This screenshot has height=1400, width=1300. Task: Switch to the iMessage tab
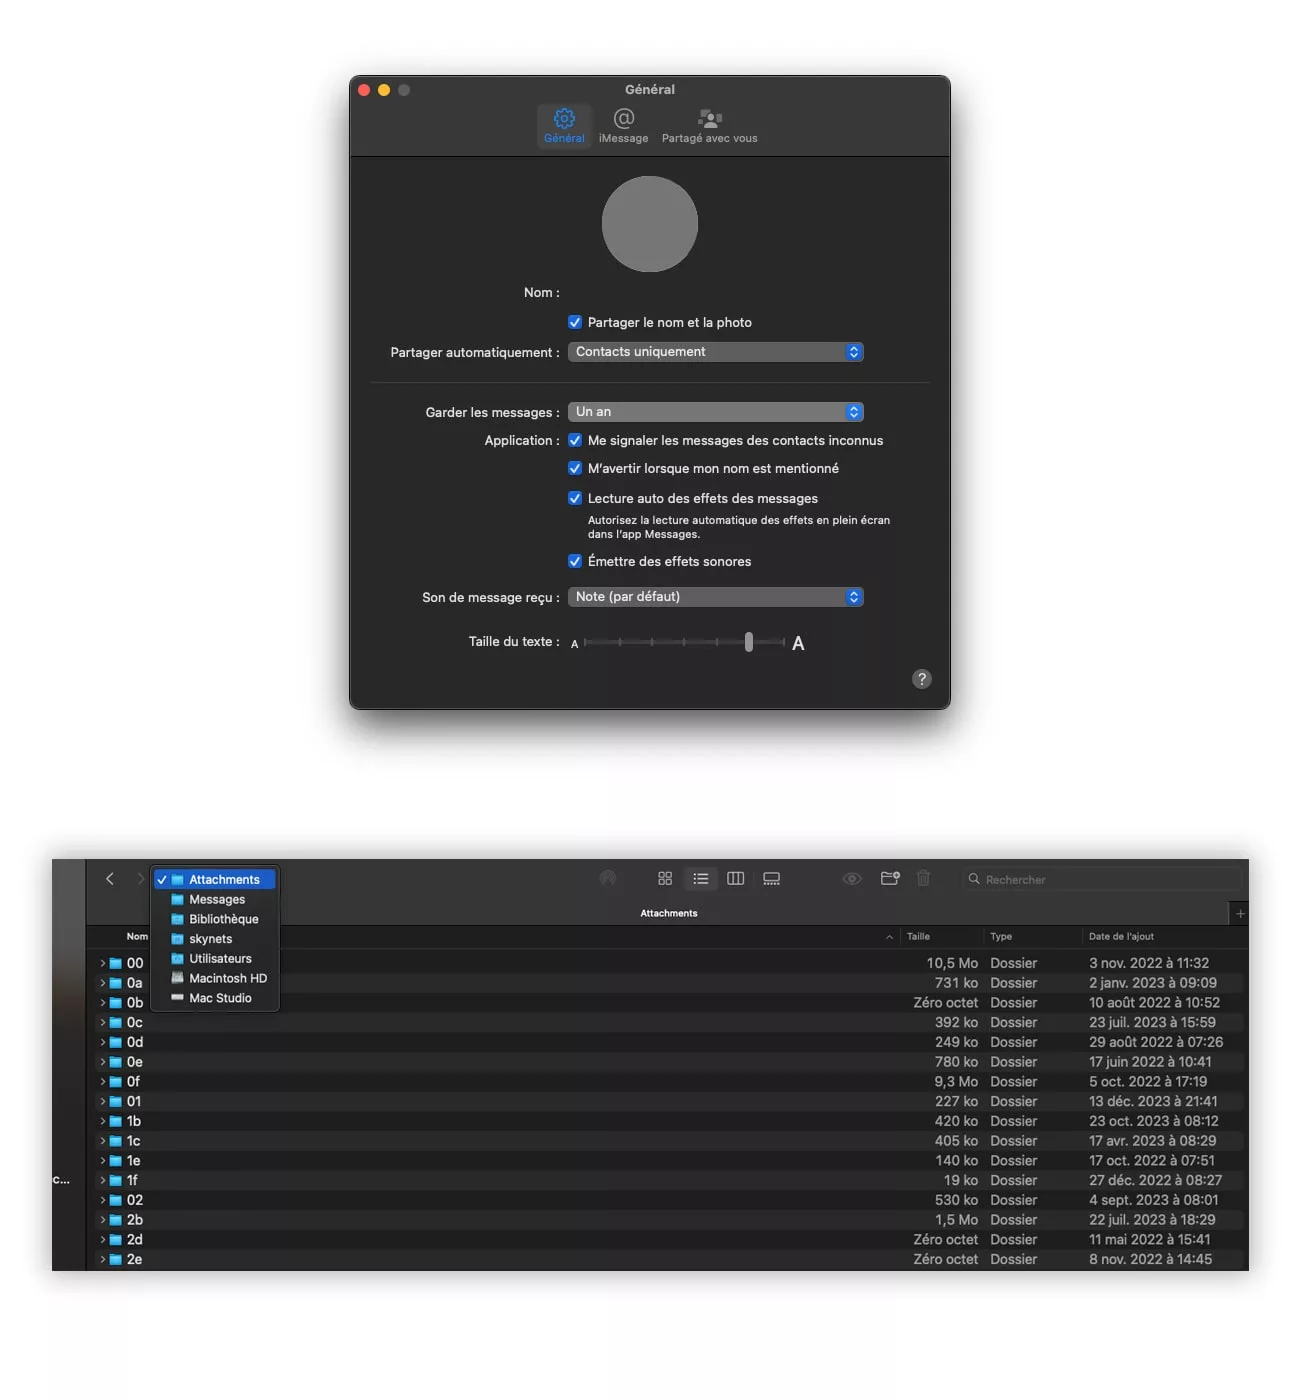pyautogui.click(x=623, y=126)
